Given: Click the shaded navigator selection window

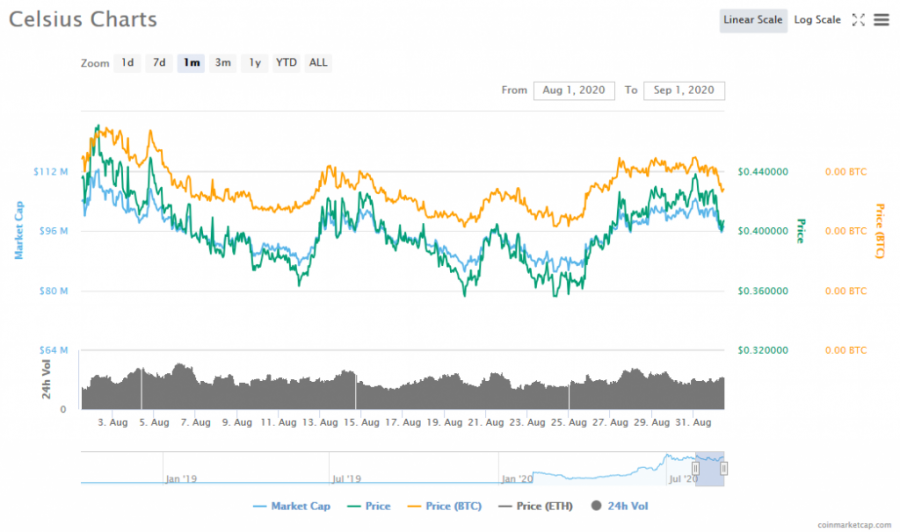Looking at the screenshot, I should 709,469.
